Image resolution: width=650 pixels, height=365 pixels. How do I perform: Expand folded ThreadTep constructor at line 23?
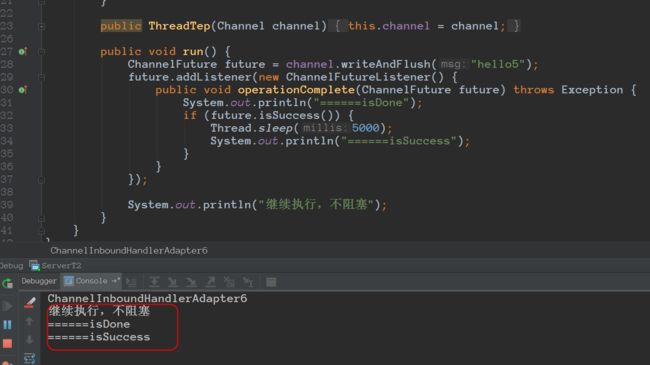[x=41, y=27]
